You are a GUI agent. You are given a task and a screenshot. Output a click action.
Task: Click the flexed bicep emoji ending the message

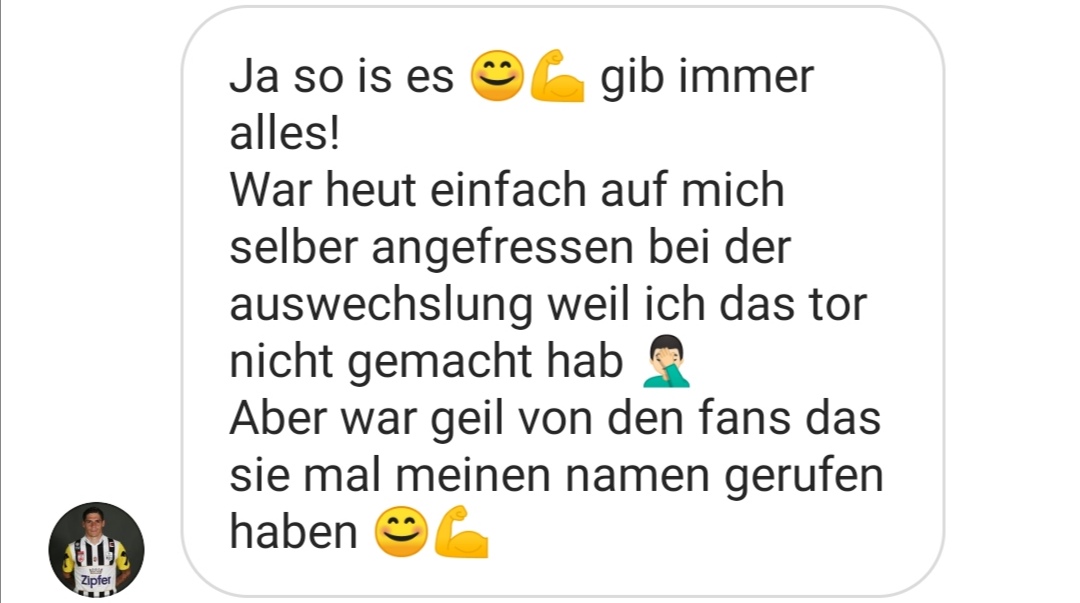461,532
